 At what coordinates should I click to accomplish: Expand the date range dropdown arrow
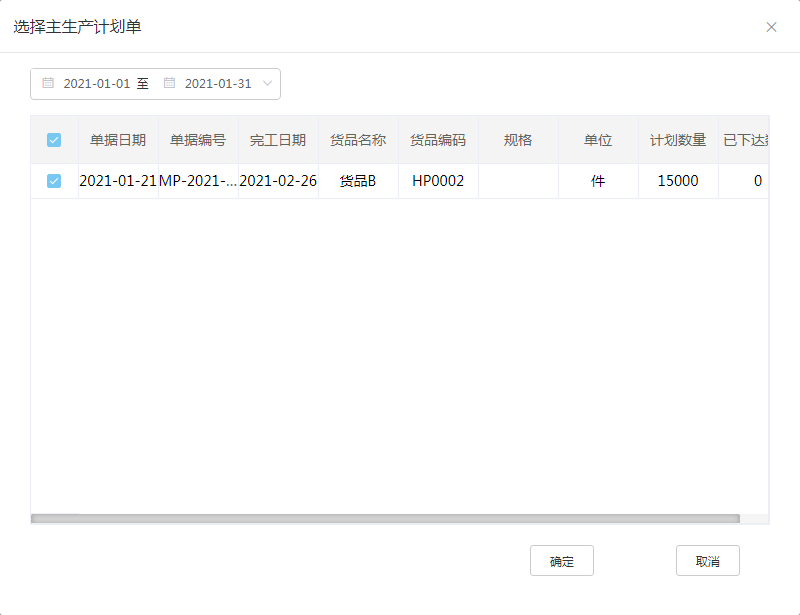tap(267, 83)
